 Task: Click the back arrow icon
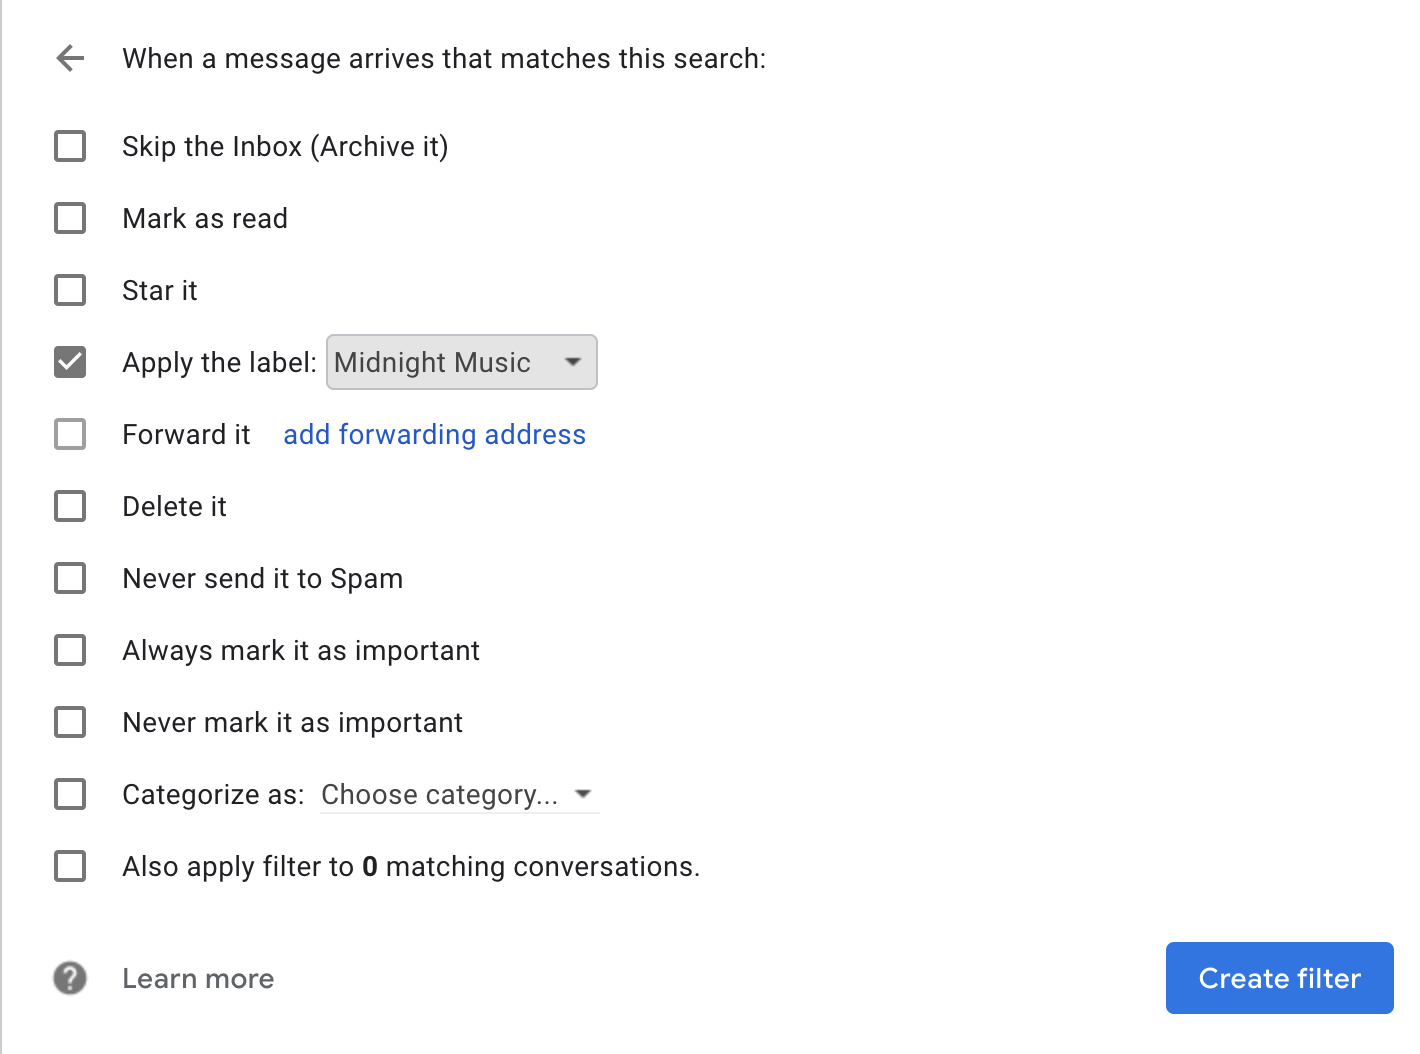tap(70, 58)
